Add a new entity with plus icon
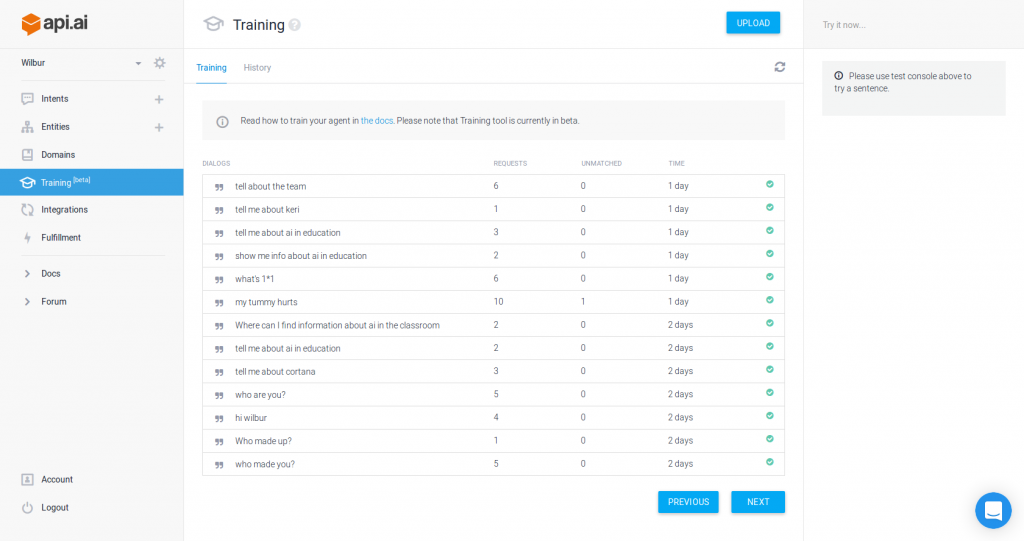The image size is (1024, 541). coord(159,127)
